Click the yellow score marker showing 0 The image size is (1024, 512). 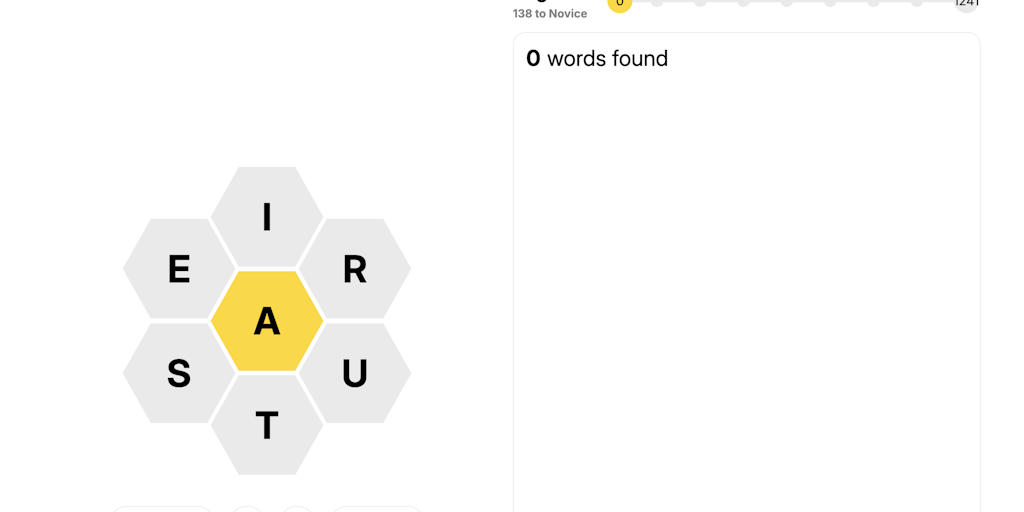(x=620, y=3)
